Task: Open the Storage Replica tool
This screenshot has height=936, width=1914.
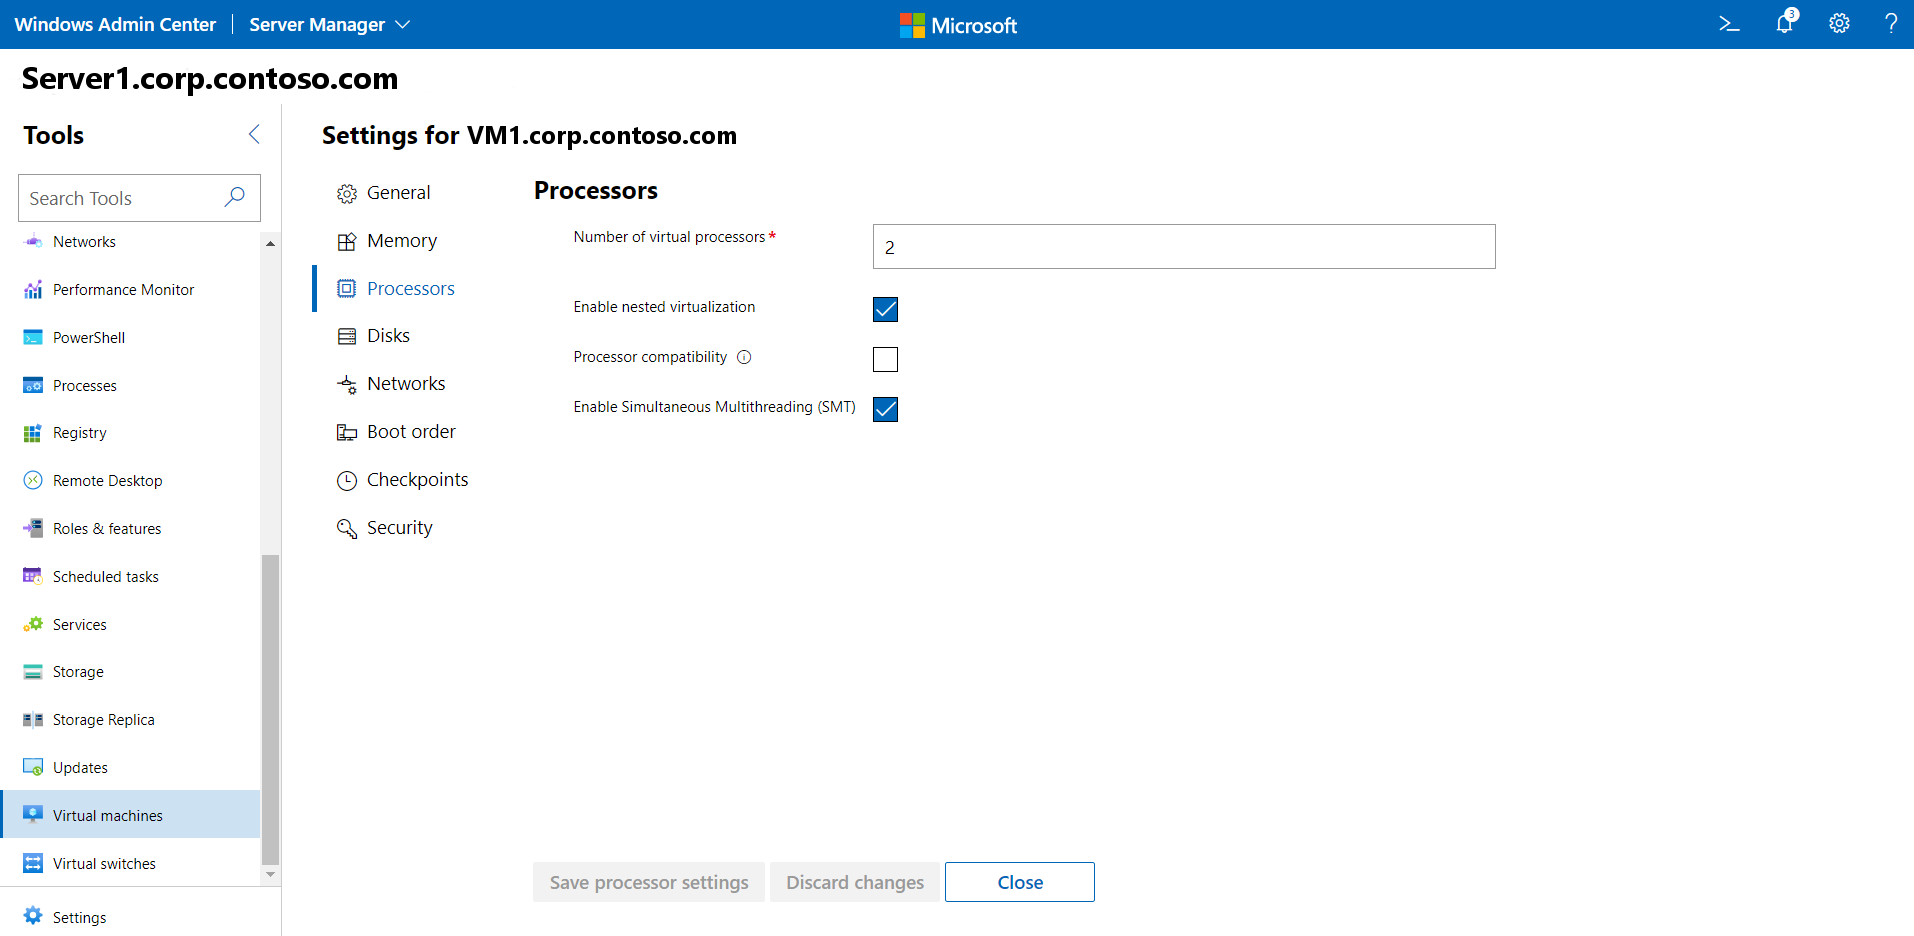Action: pos(103,719)
